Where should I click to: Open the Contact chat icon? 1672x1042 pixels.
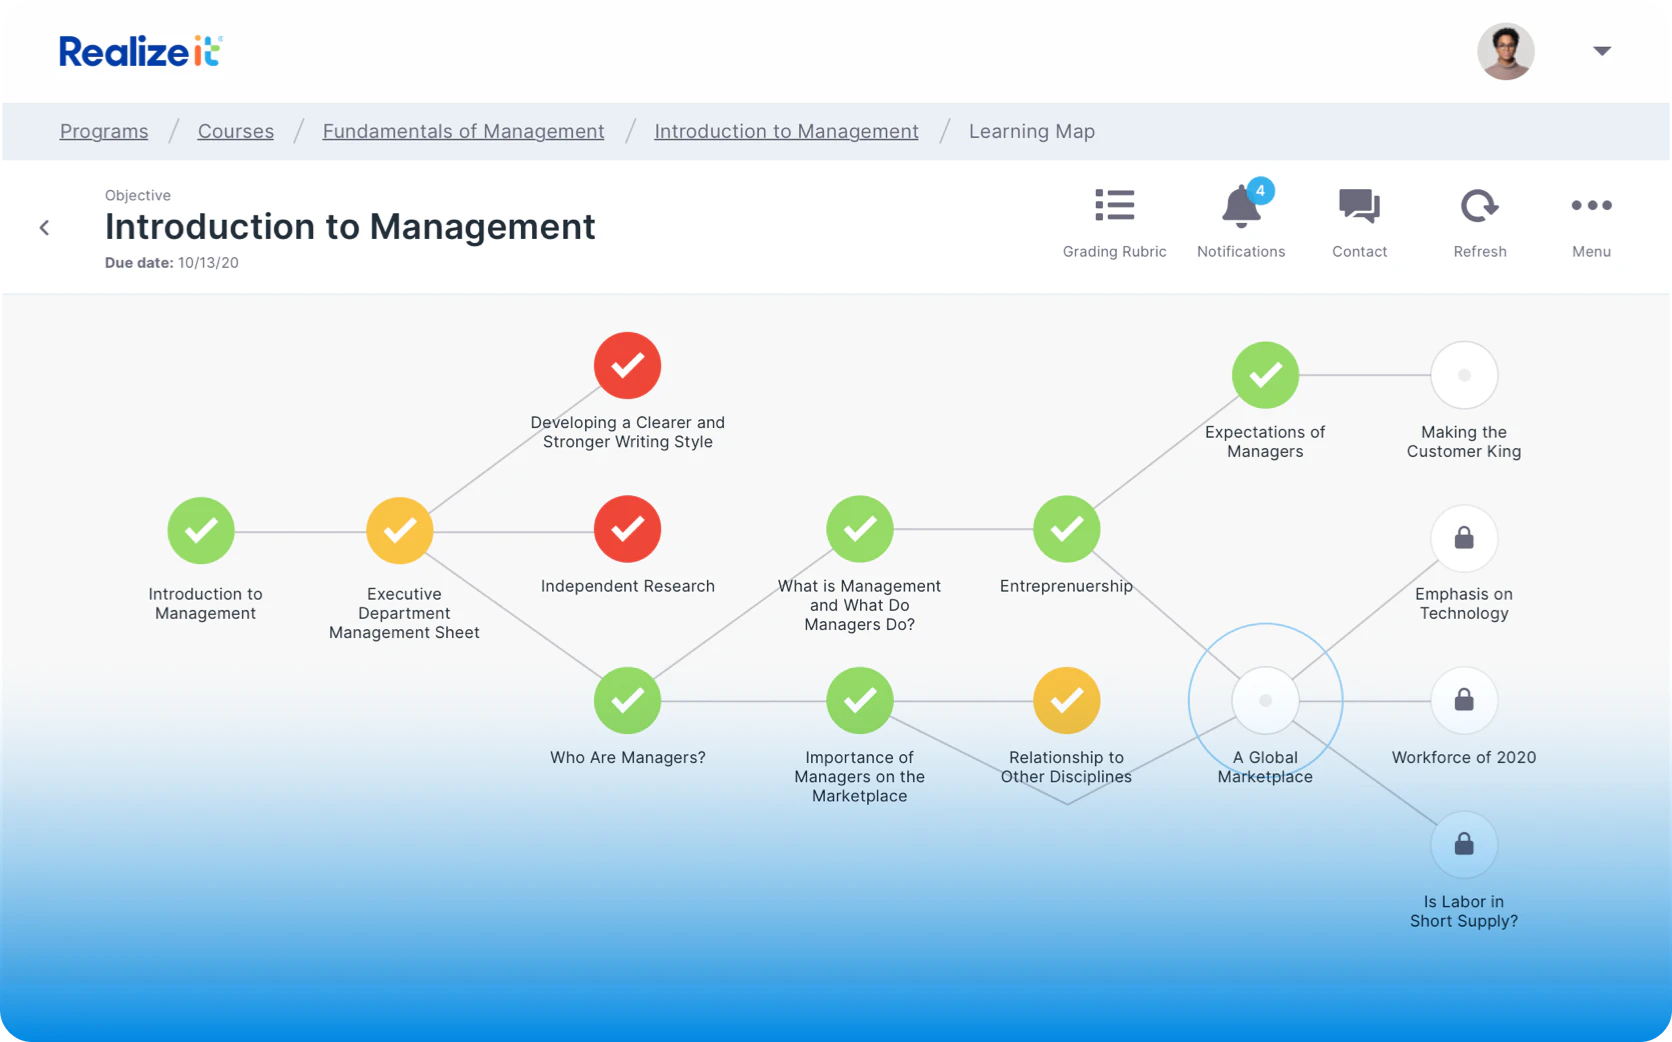1359,206
